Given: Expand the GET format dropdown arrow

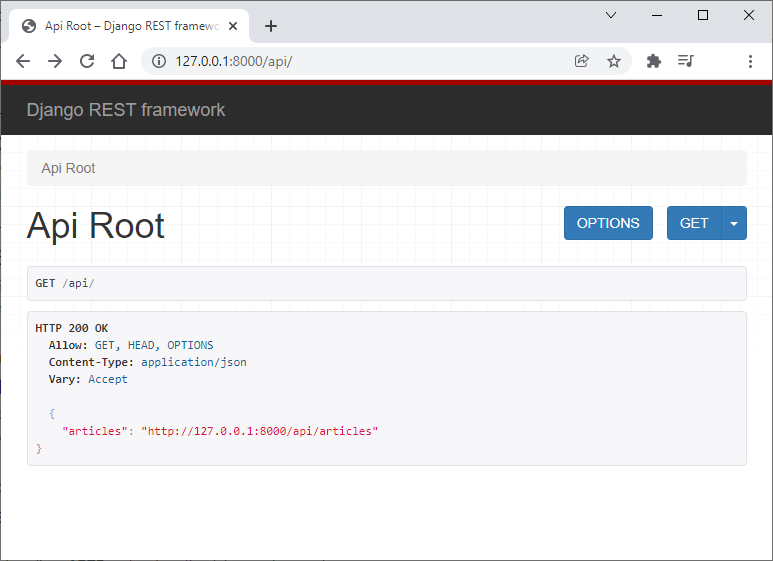Looking at the screenshot, I should click(x=734, y=223).
